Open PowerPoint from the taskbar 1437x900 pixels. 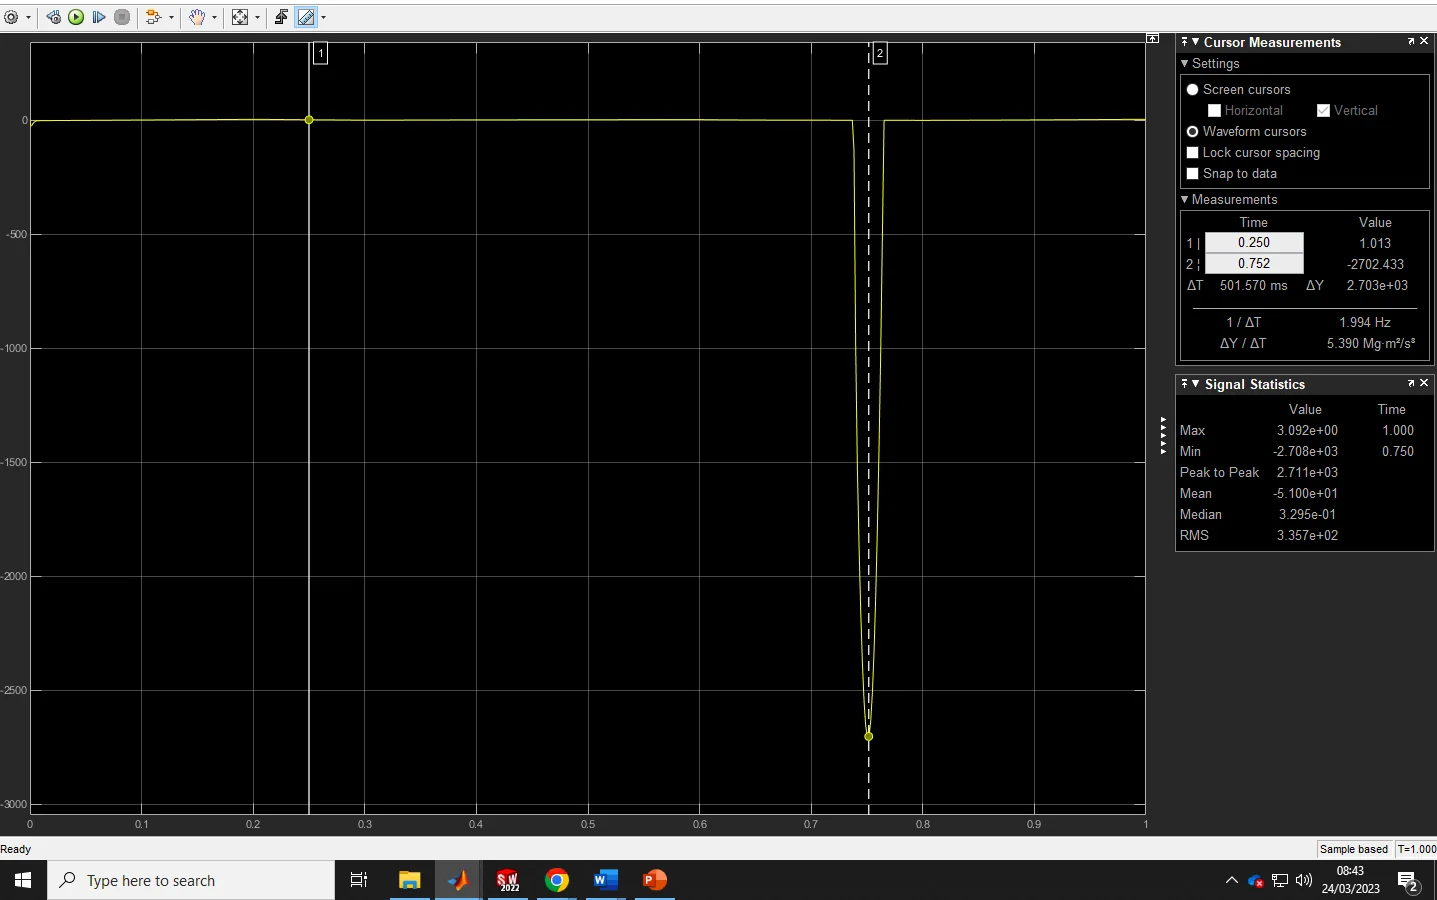(654, 880)
